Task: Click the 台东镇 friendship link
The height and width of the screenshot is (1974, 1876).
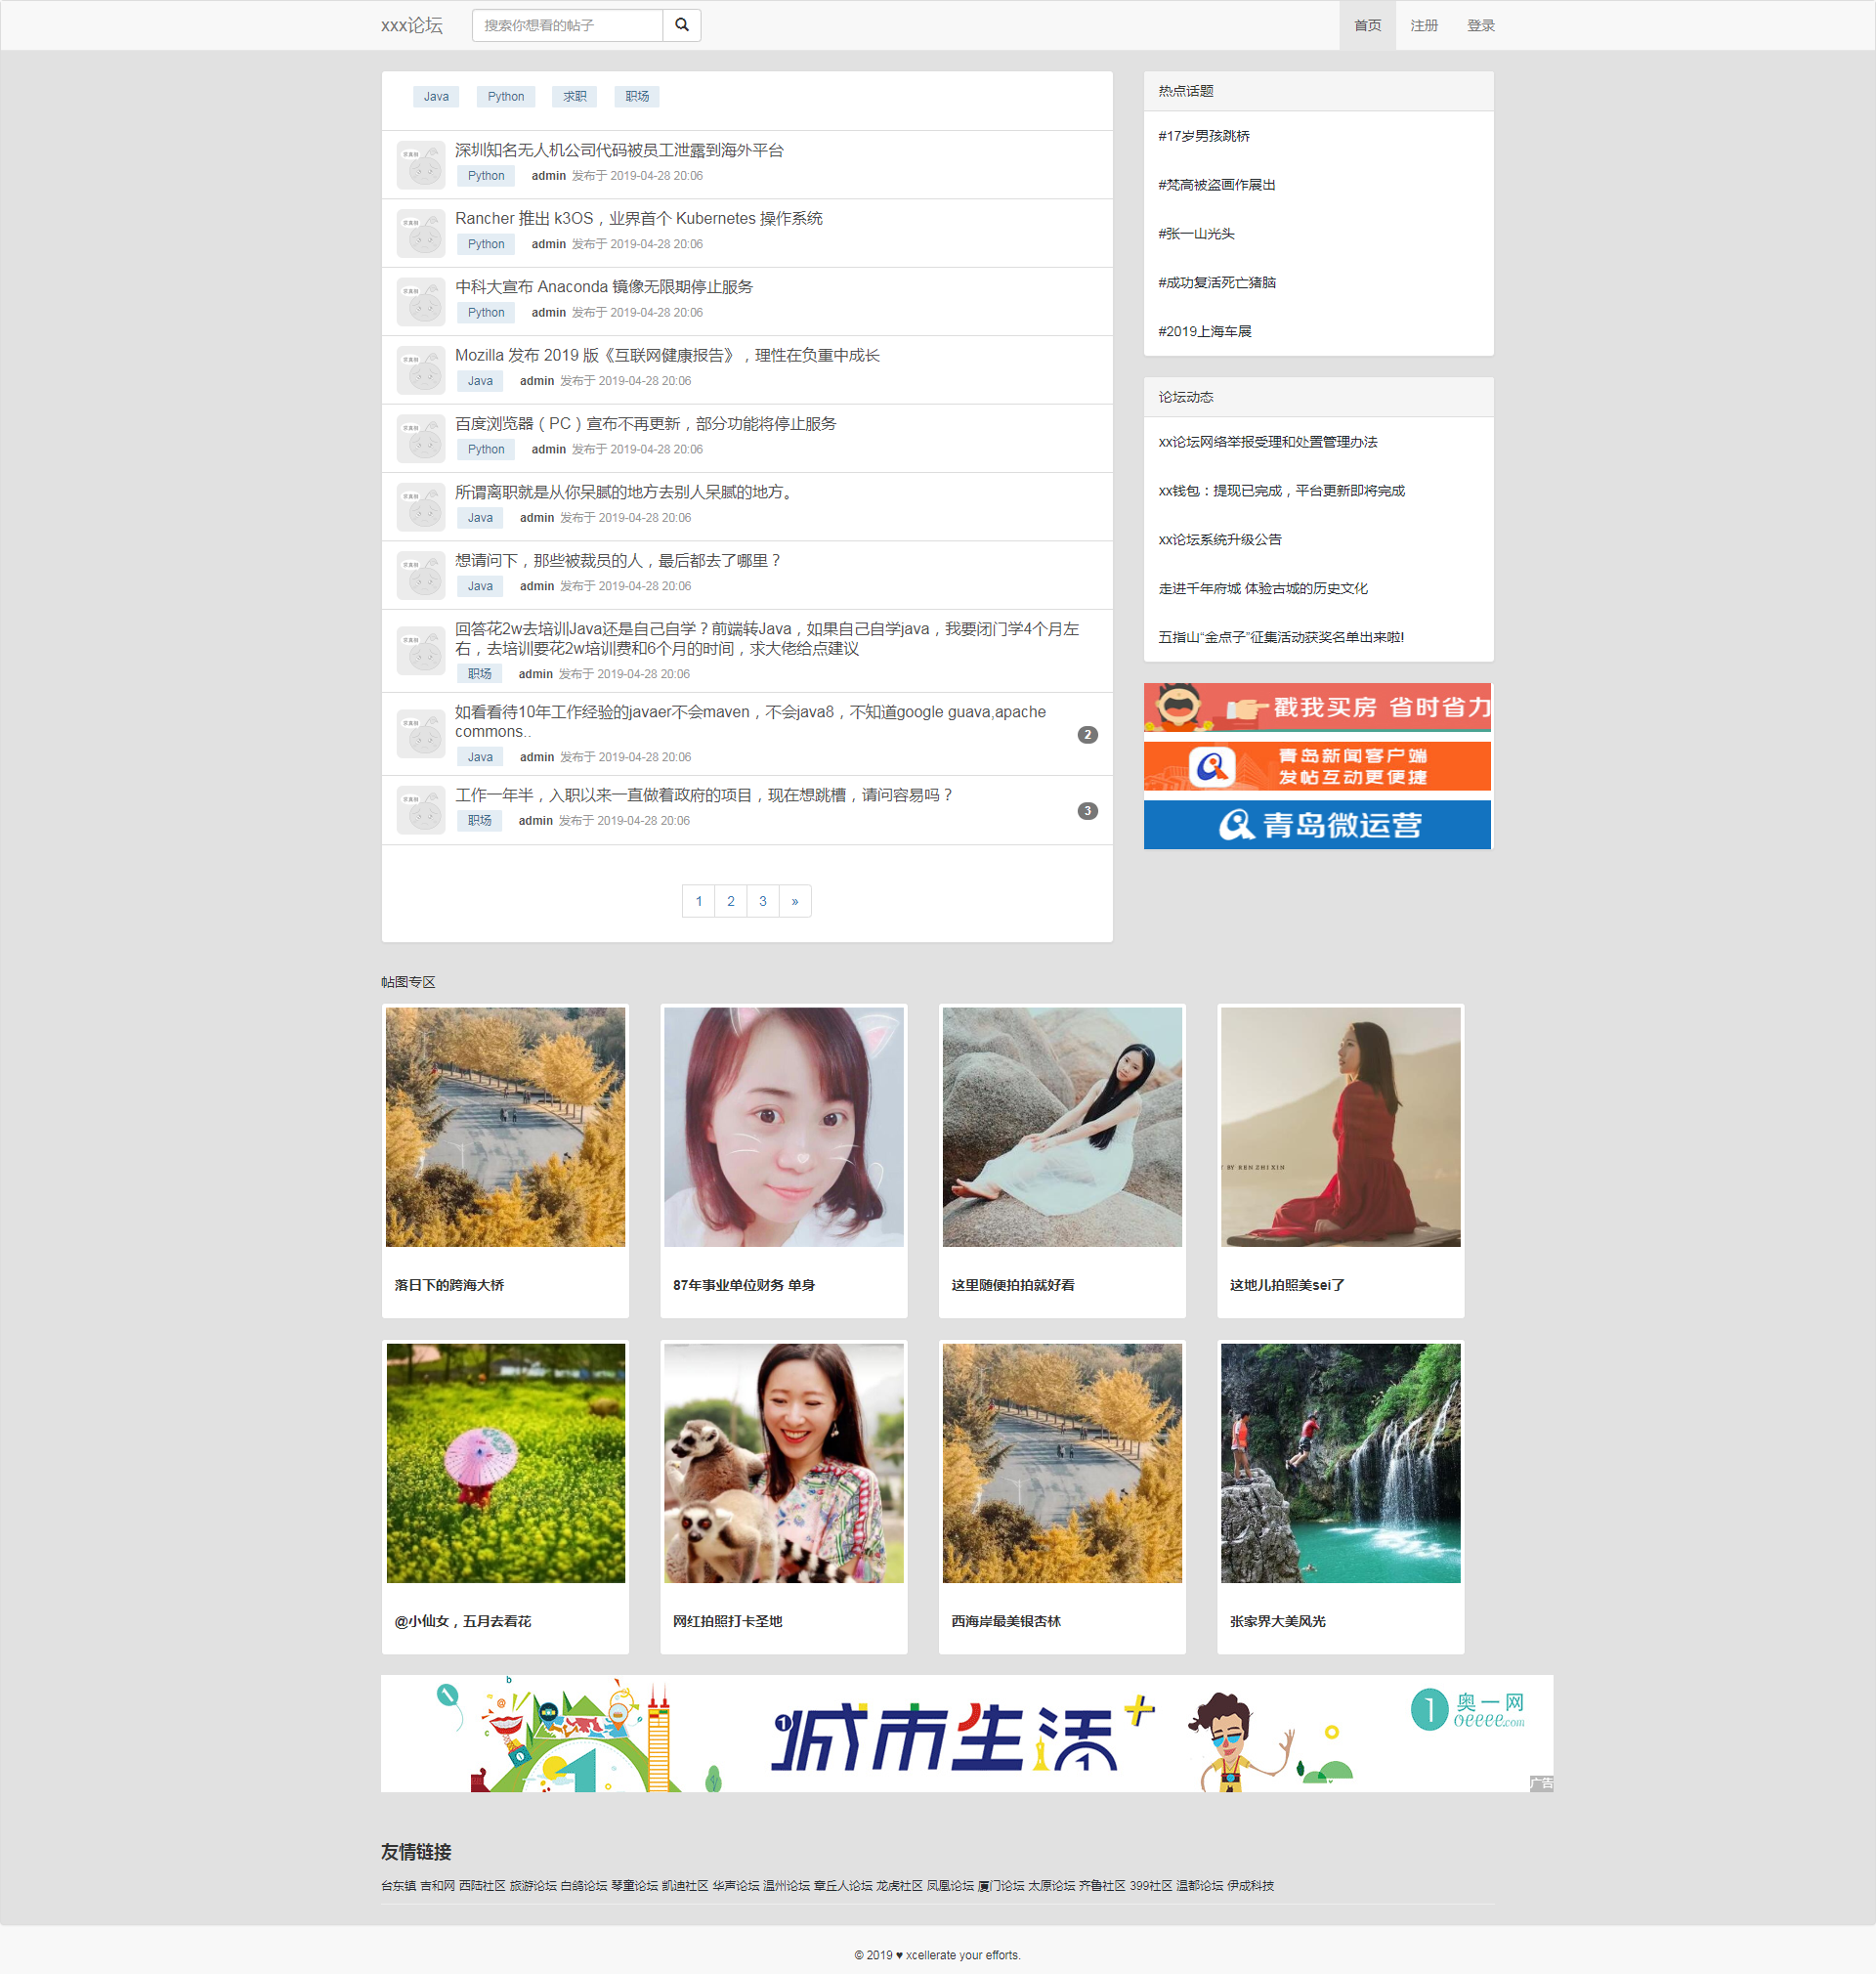Action: tap(399, 1884)
